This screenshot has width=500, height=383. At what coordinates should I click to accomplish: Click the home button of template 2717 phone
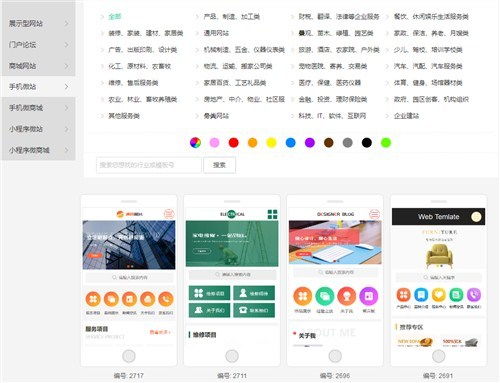click(x=129, y=356)
